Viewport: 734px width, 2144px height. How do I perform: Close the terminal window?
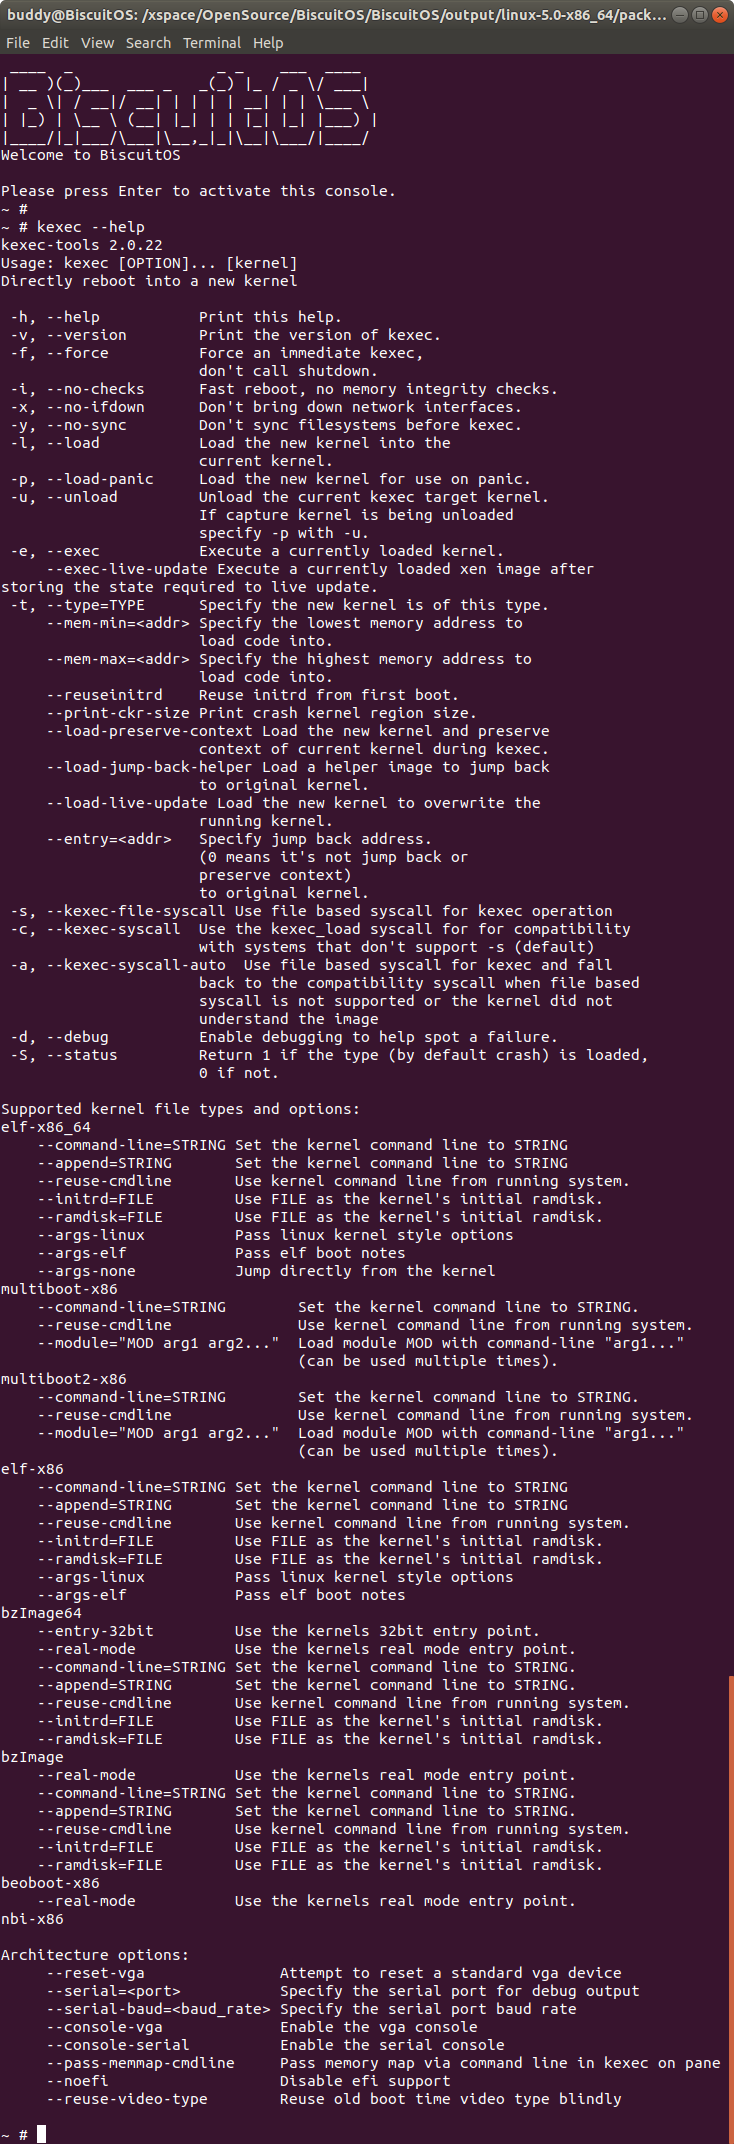[718, 15]
